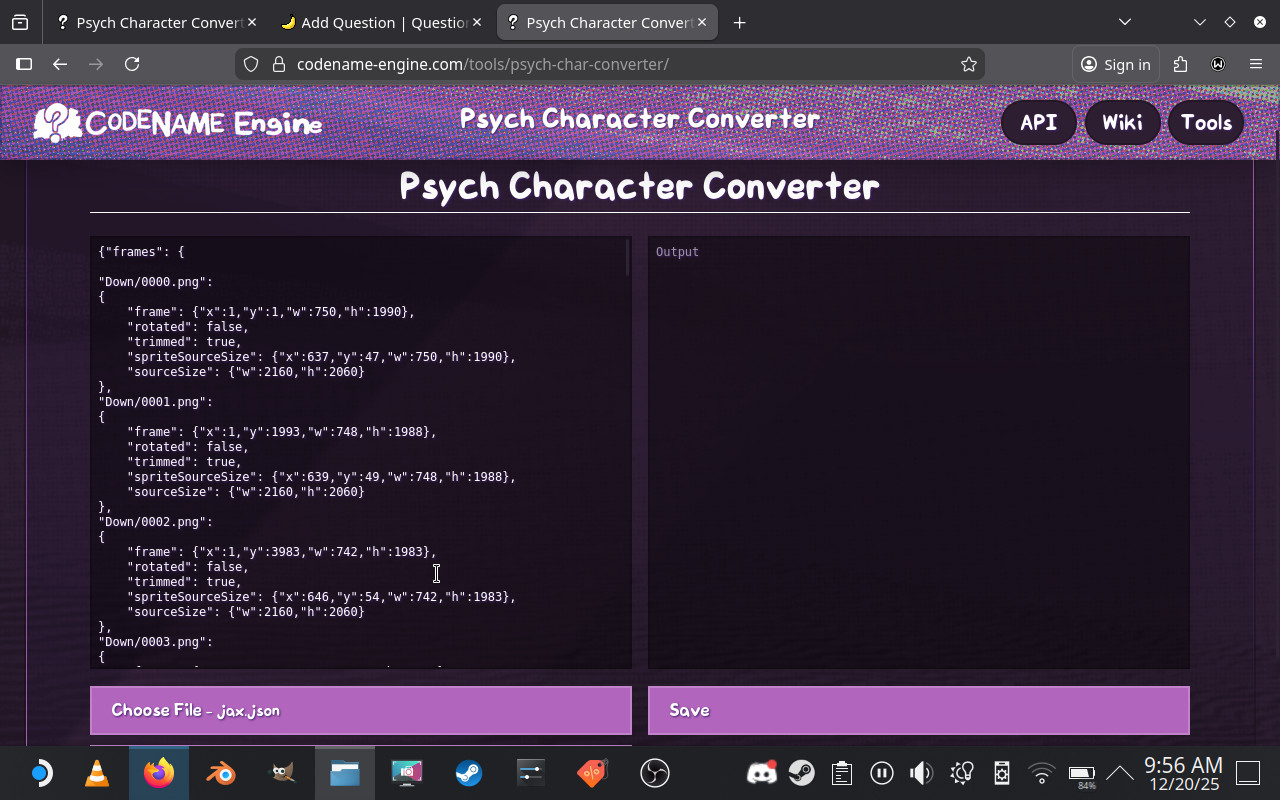
Task: Click inside the Output text area
Action: pos(918,452)
